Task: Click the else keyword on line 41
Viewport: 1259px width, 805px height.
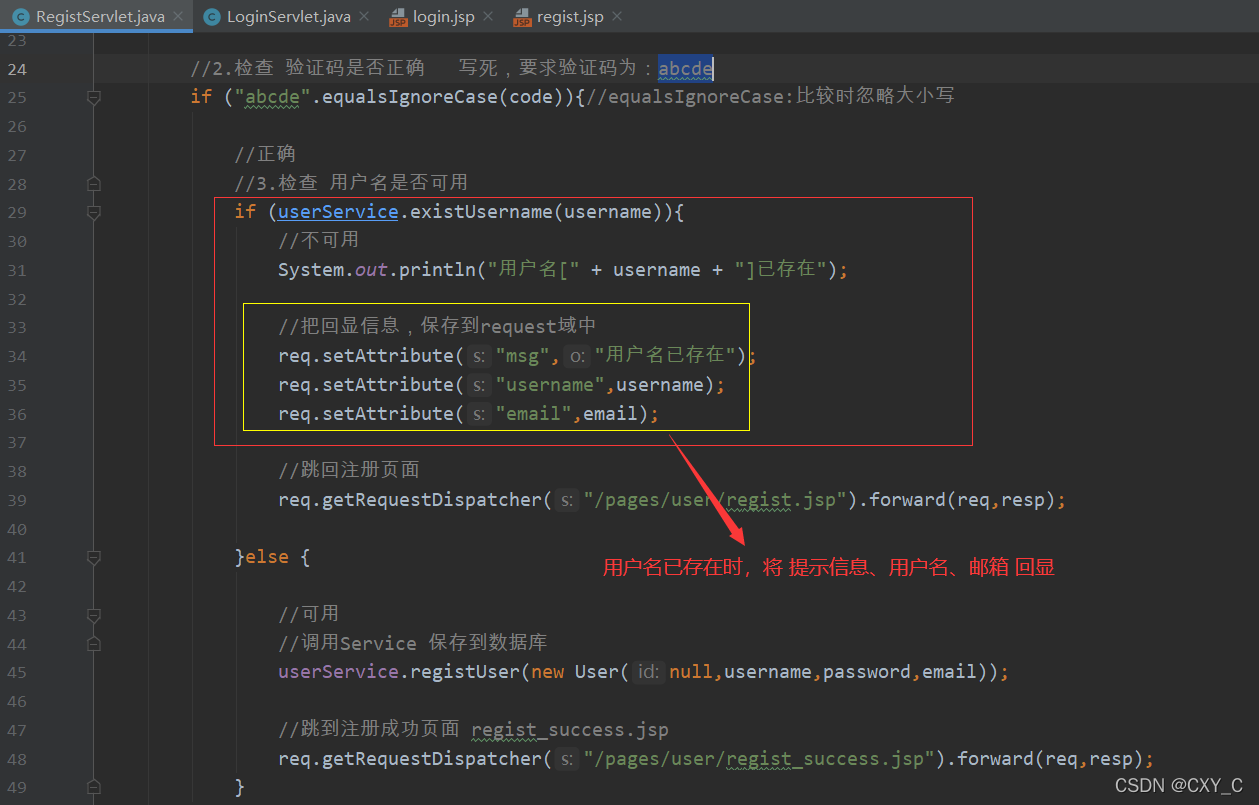Action: click(267, 557)
